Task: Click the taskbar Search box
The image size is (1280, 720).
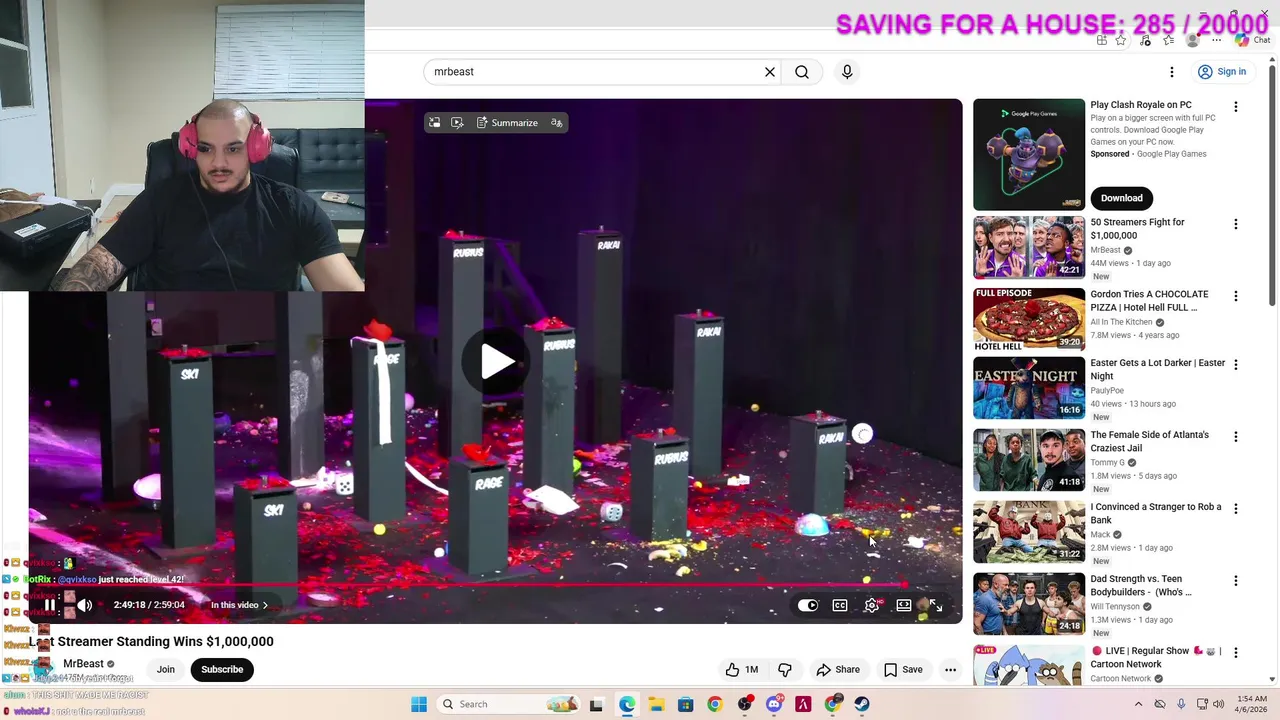Action: [x=509, y=704]
